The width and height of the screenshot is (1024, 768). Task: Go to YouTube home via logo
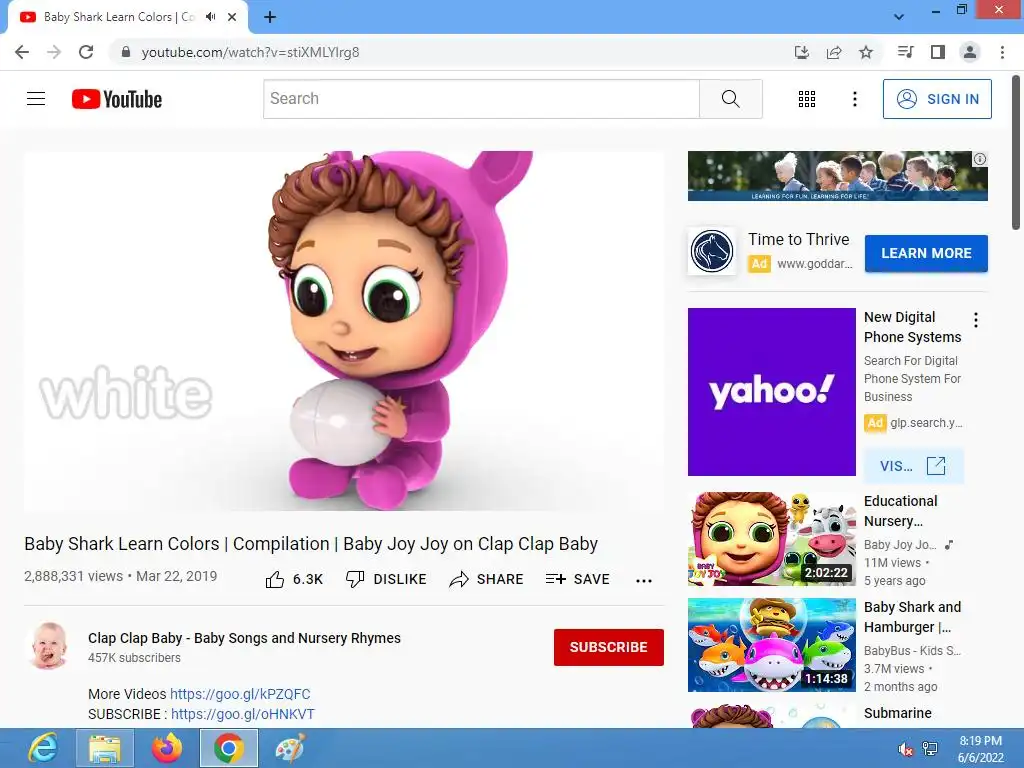point(117,99)
